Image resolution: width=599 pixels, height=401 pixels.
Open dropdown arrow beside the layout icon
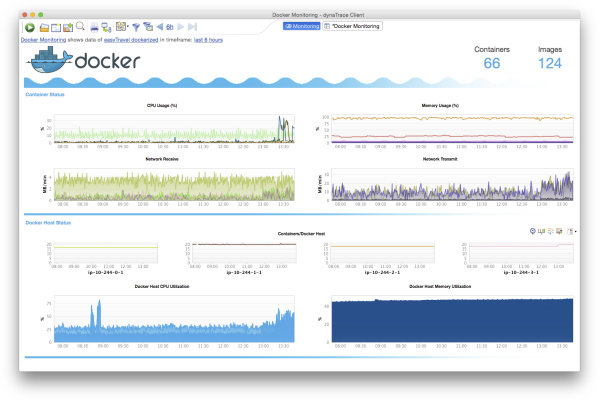coord(128,26)
